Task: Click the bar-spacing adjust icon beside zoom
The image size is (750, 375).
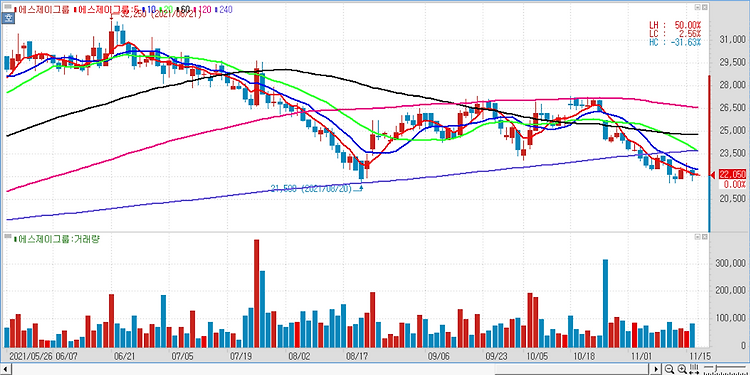Action: pyautogui.click(x=695, y=369)
